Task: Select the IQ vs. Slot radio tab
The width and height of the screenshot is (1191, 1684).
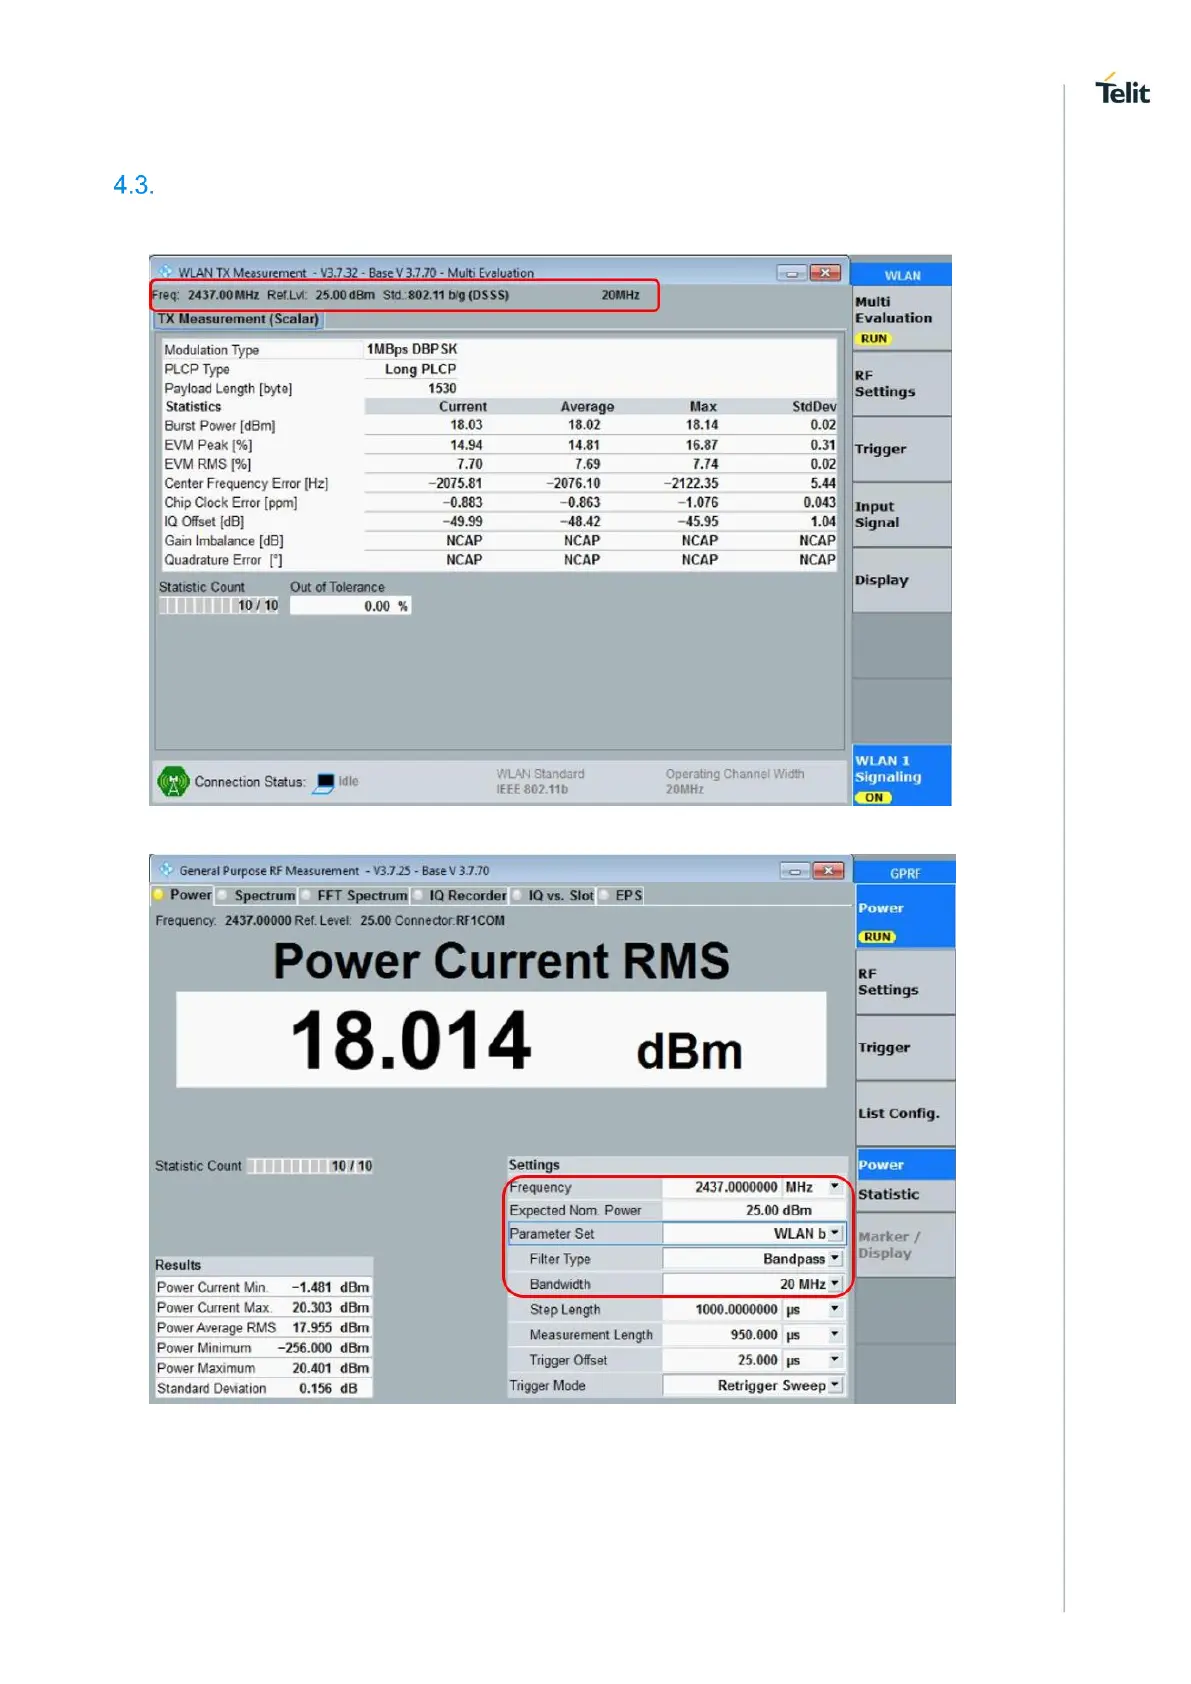Action: pyautogui.click(x=552, y=895)
